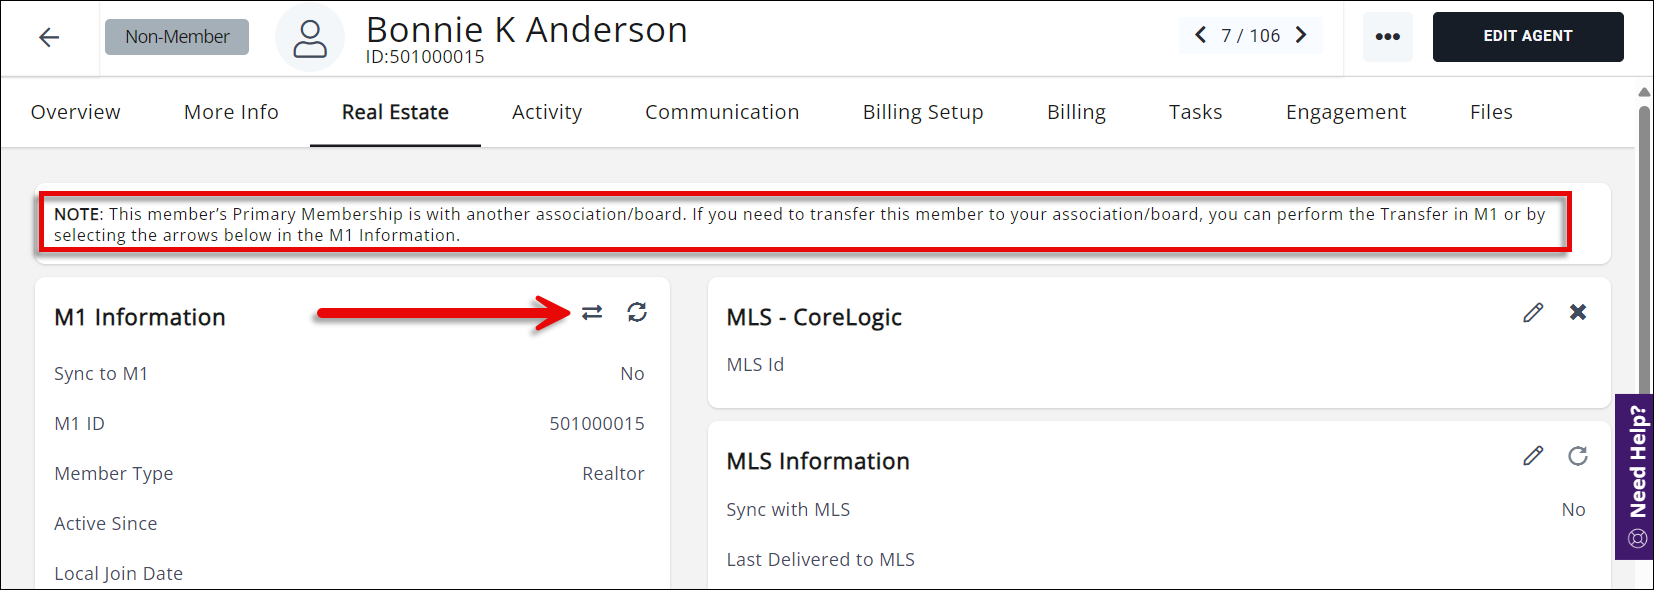Remove MLS - CoreLogic with X icon
Screen dimensions: 1654x590
[x=1578, y=312]
